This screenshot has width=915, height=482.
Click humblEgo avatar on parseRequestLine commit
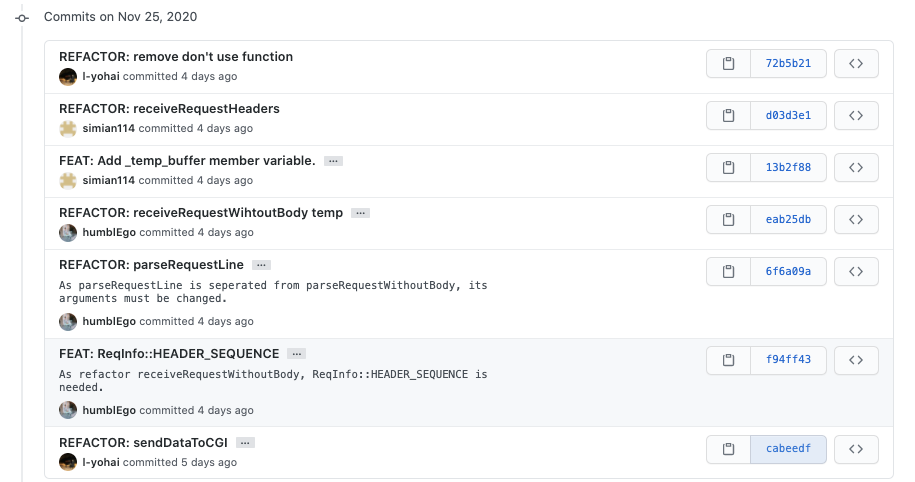coord(68,322)
